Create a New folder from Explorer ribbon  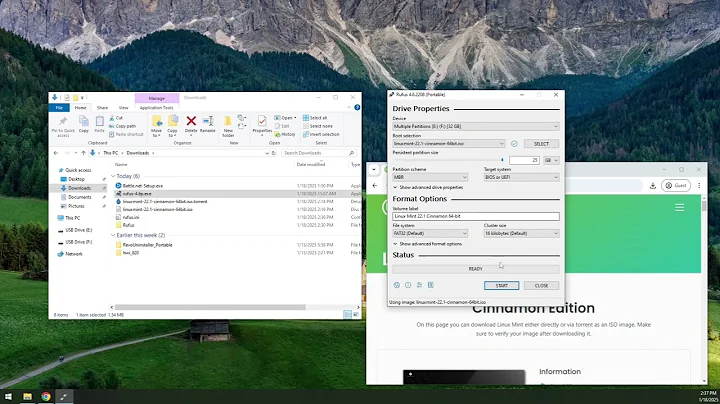click(x=228, y=126)
